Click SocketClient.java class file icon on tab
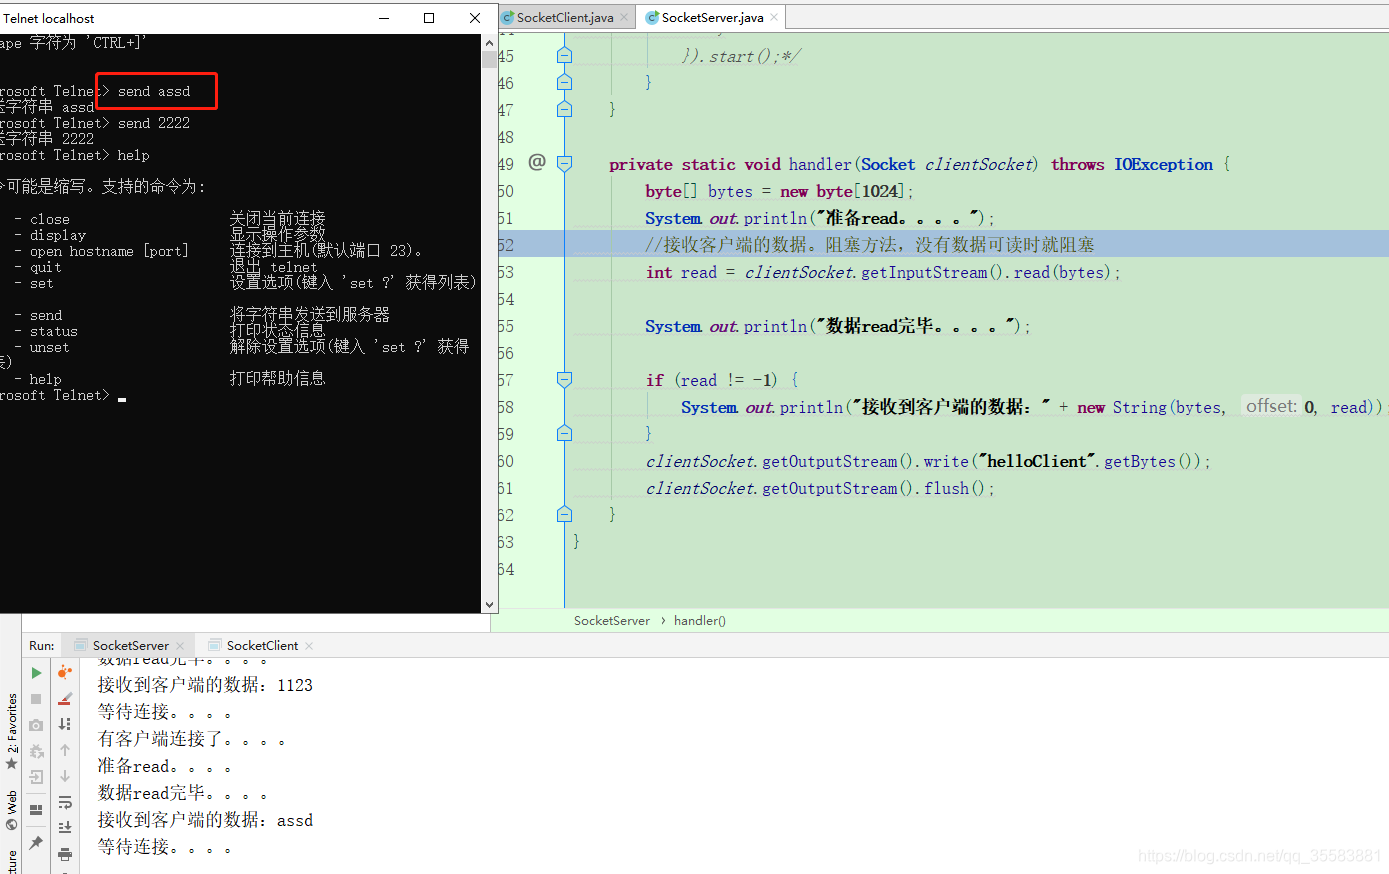This screenshot has height=874, width=1389. pyautogui.click(x=508, y=17)
